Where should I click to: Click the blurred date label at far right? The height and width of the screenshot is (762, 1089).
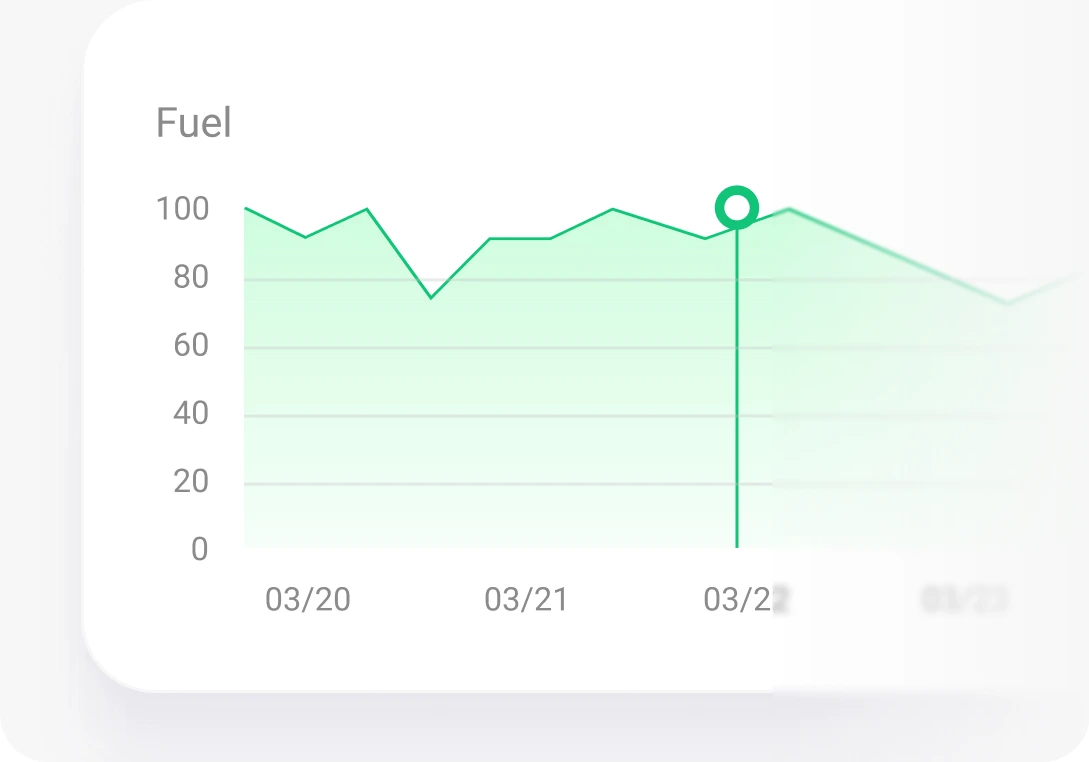pos(964,599)
